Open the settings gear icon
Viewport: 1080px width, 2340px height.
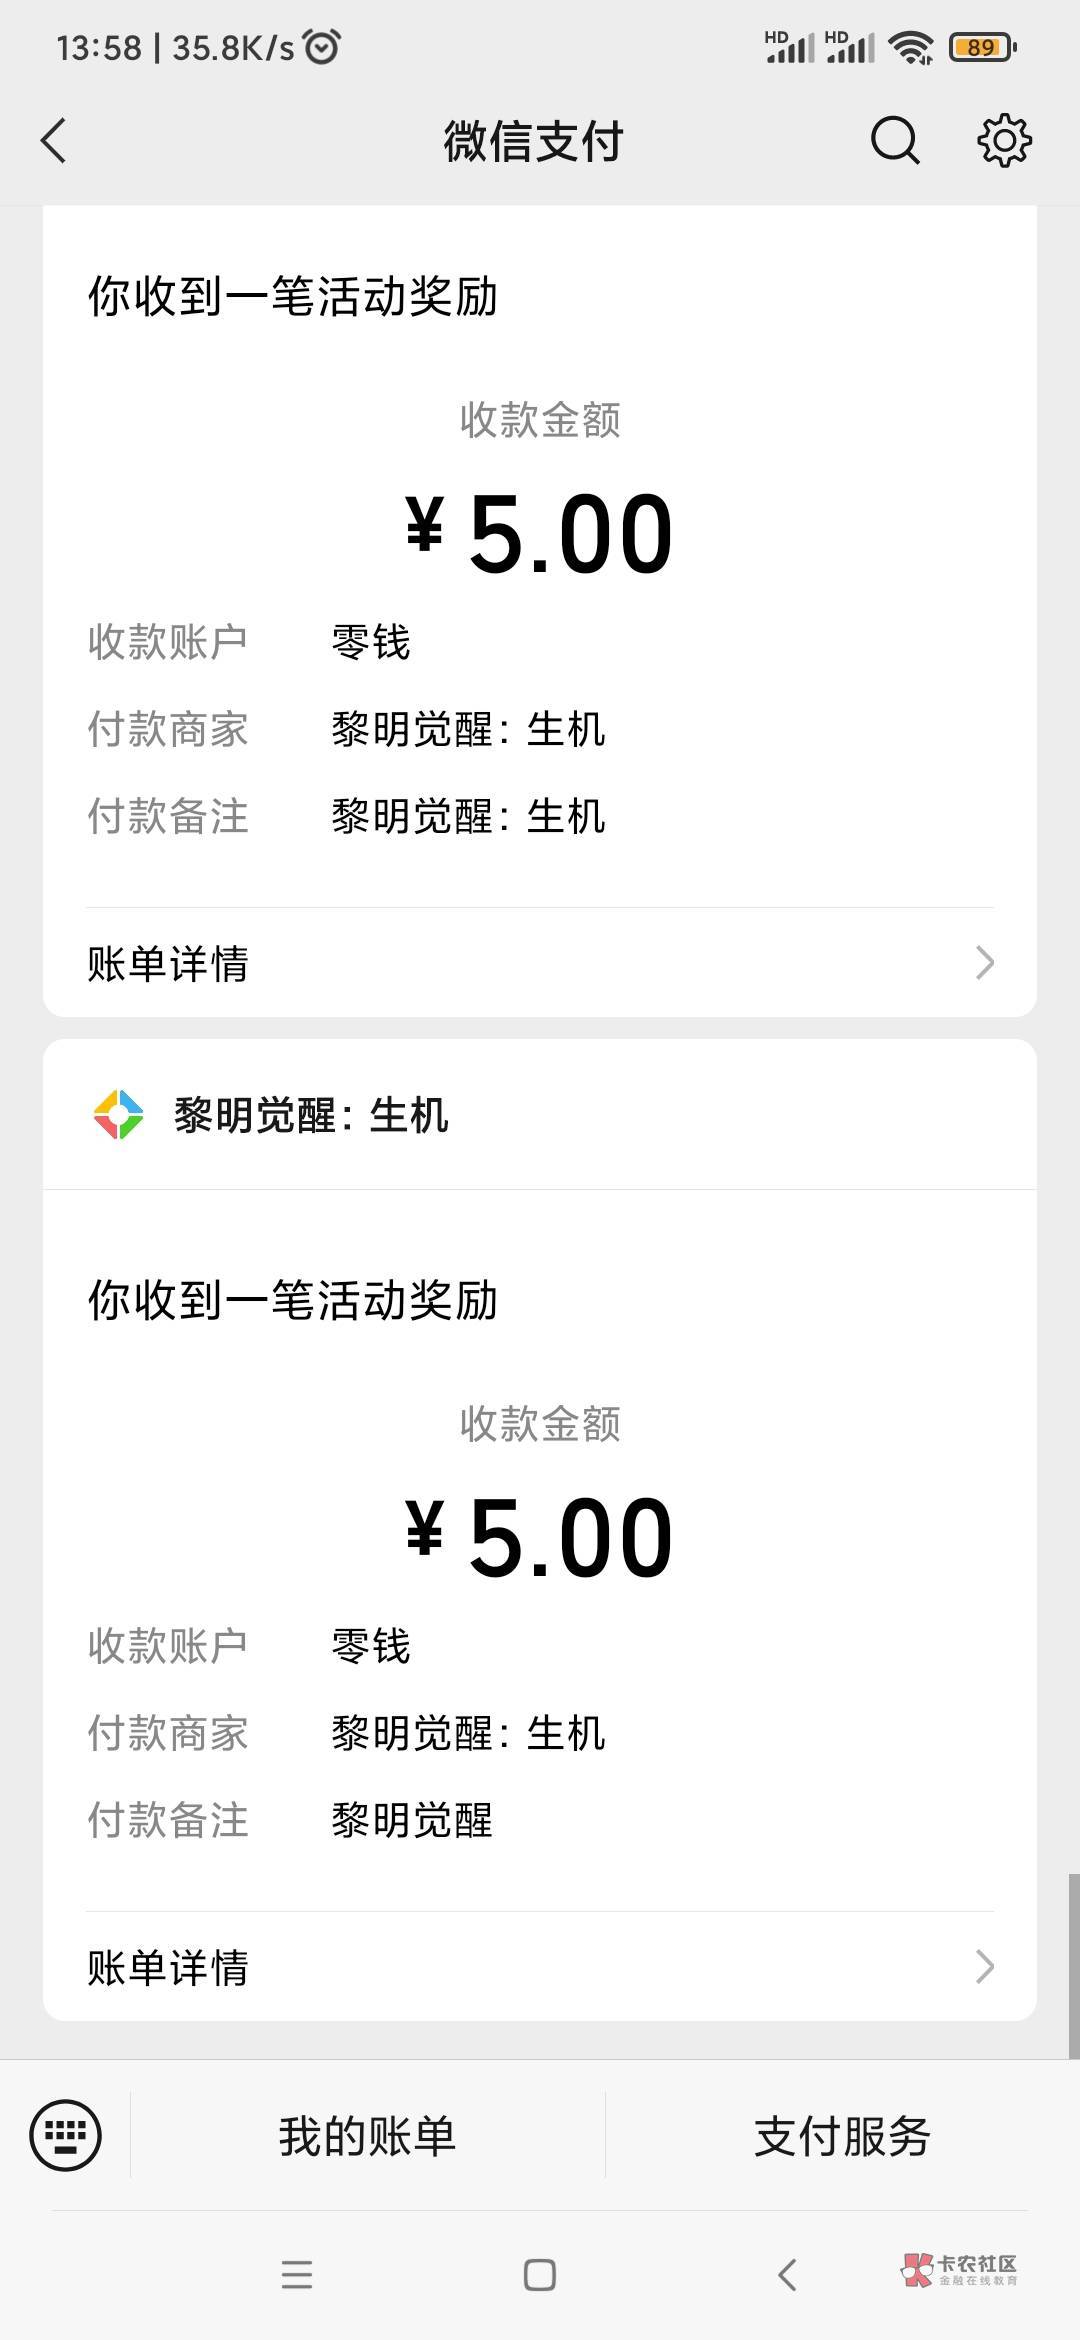1004,140
